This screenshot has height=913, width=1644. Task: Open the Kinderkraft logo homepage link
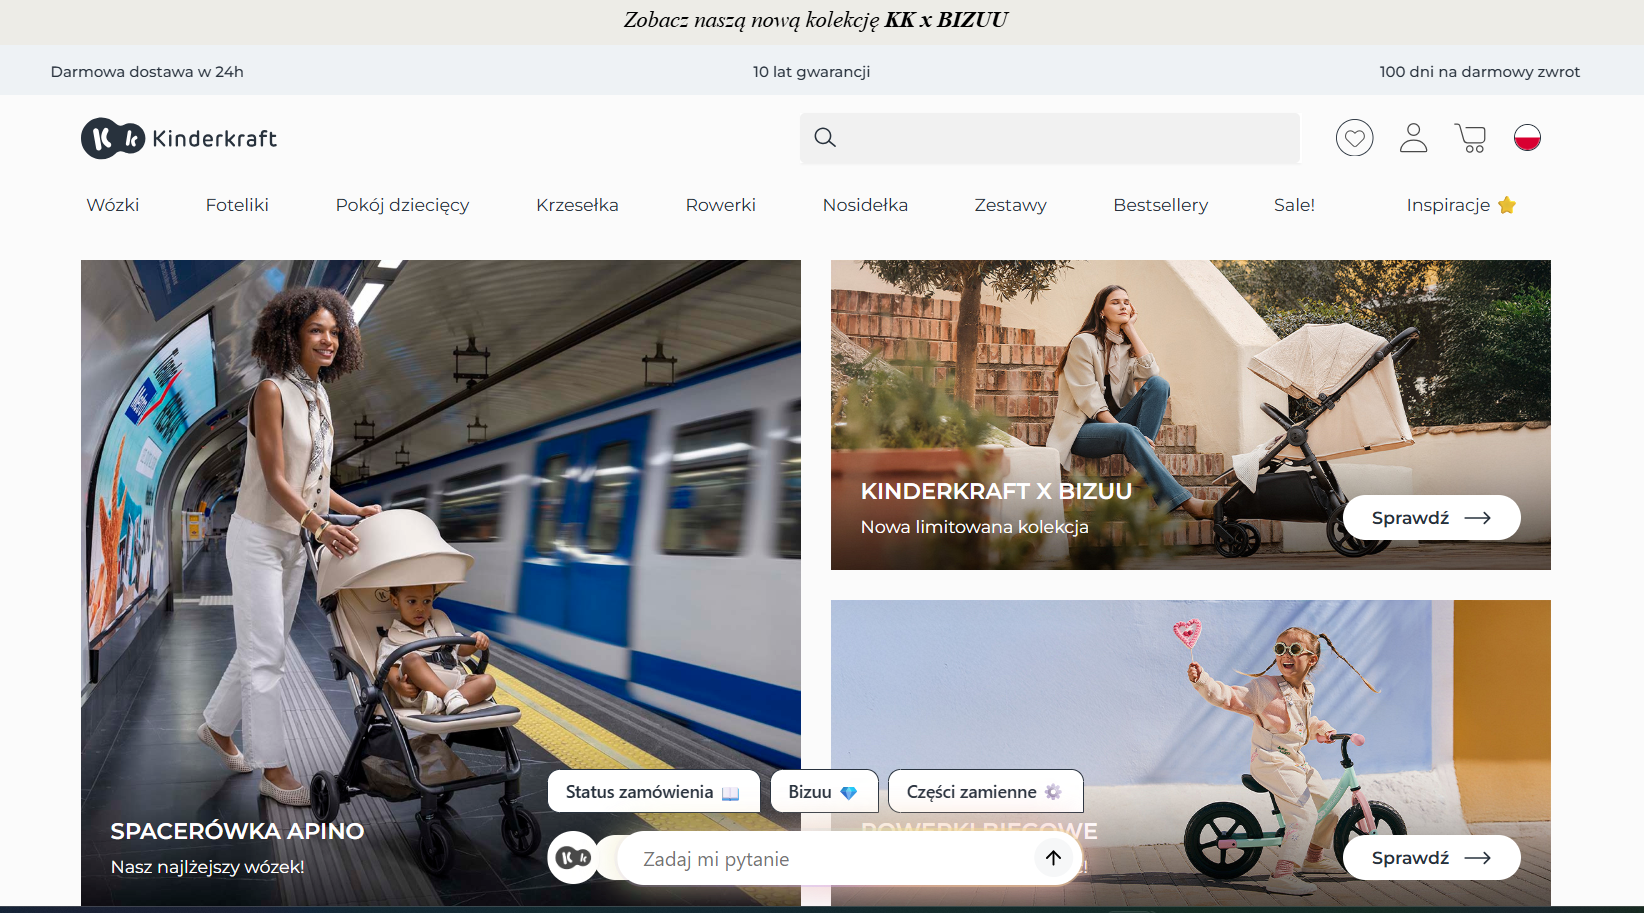pos(179,138)
